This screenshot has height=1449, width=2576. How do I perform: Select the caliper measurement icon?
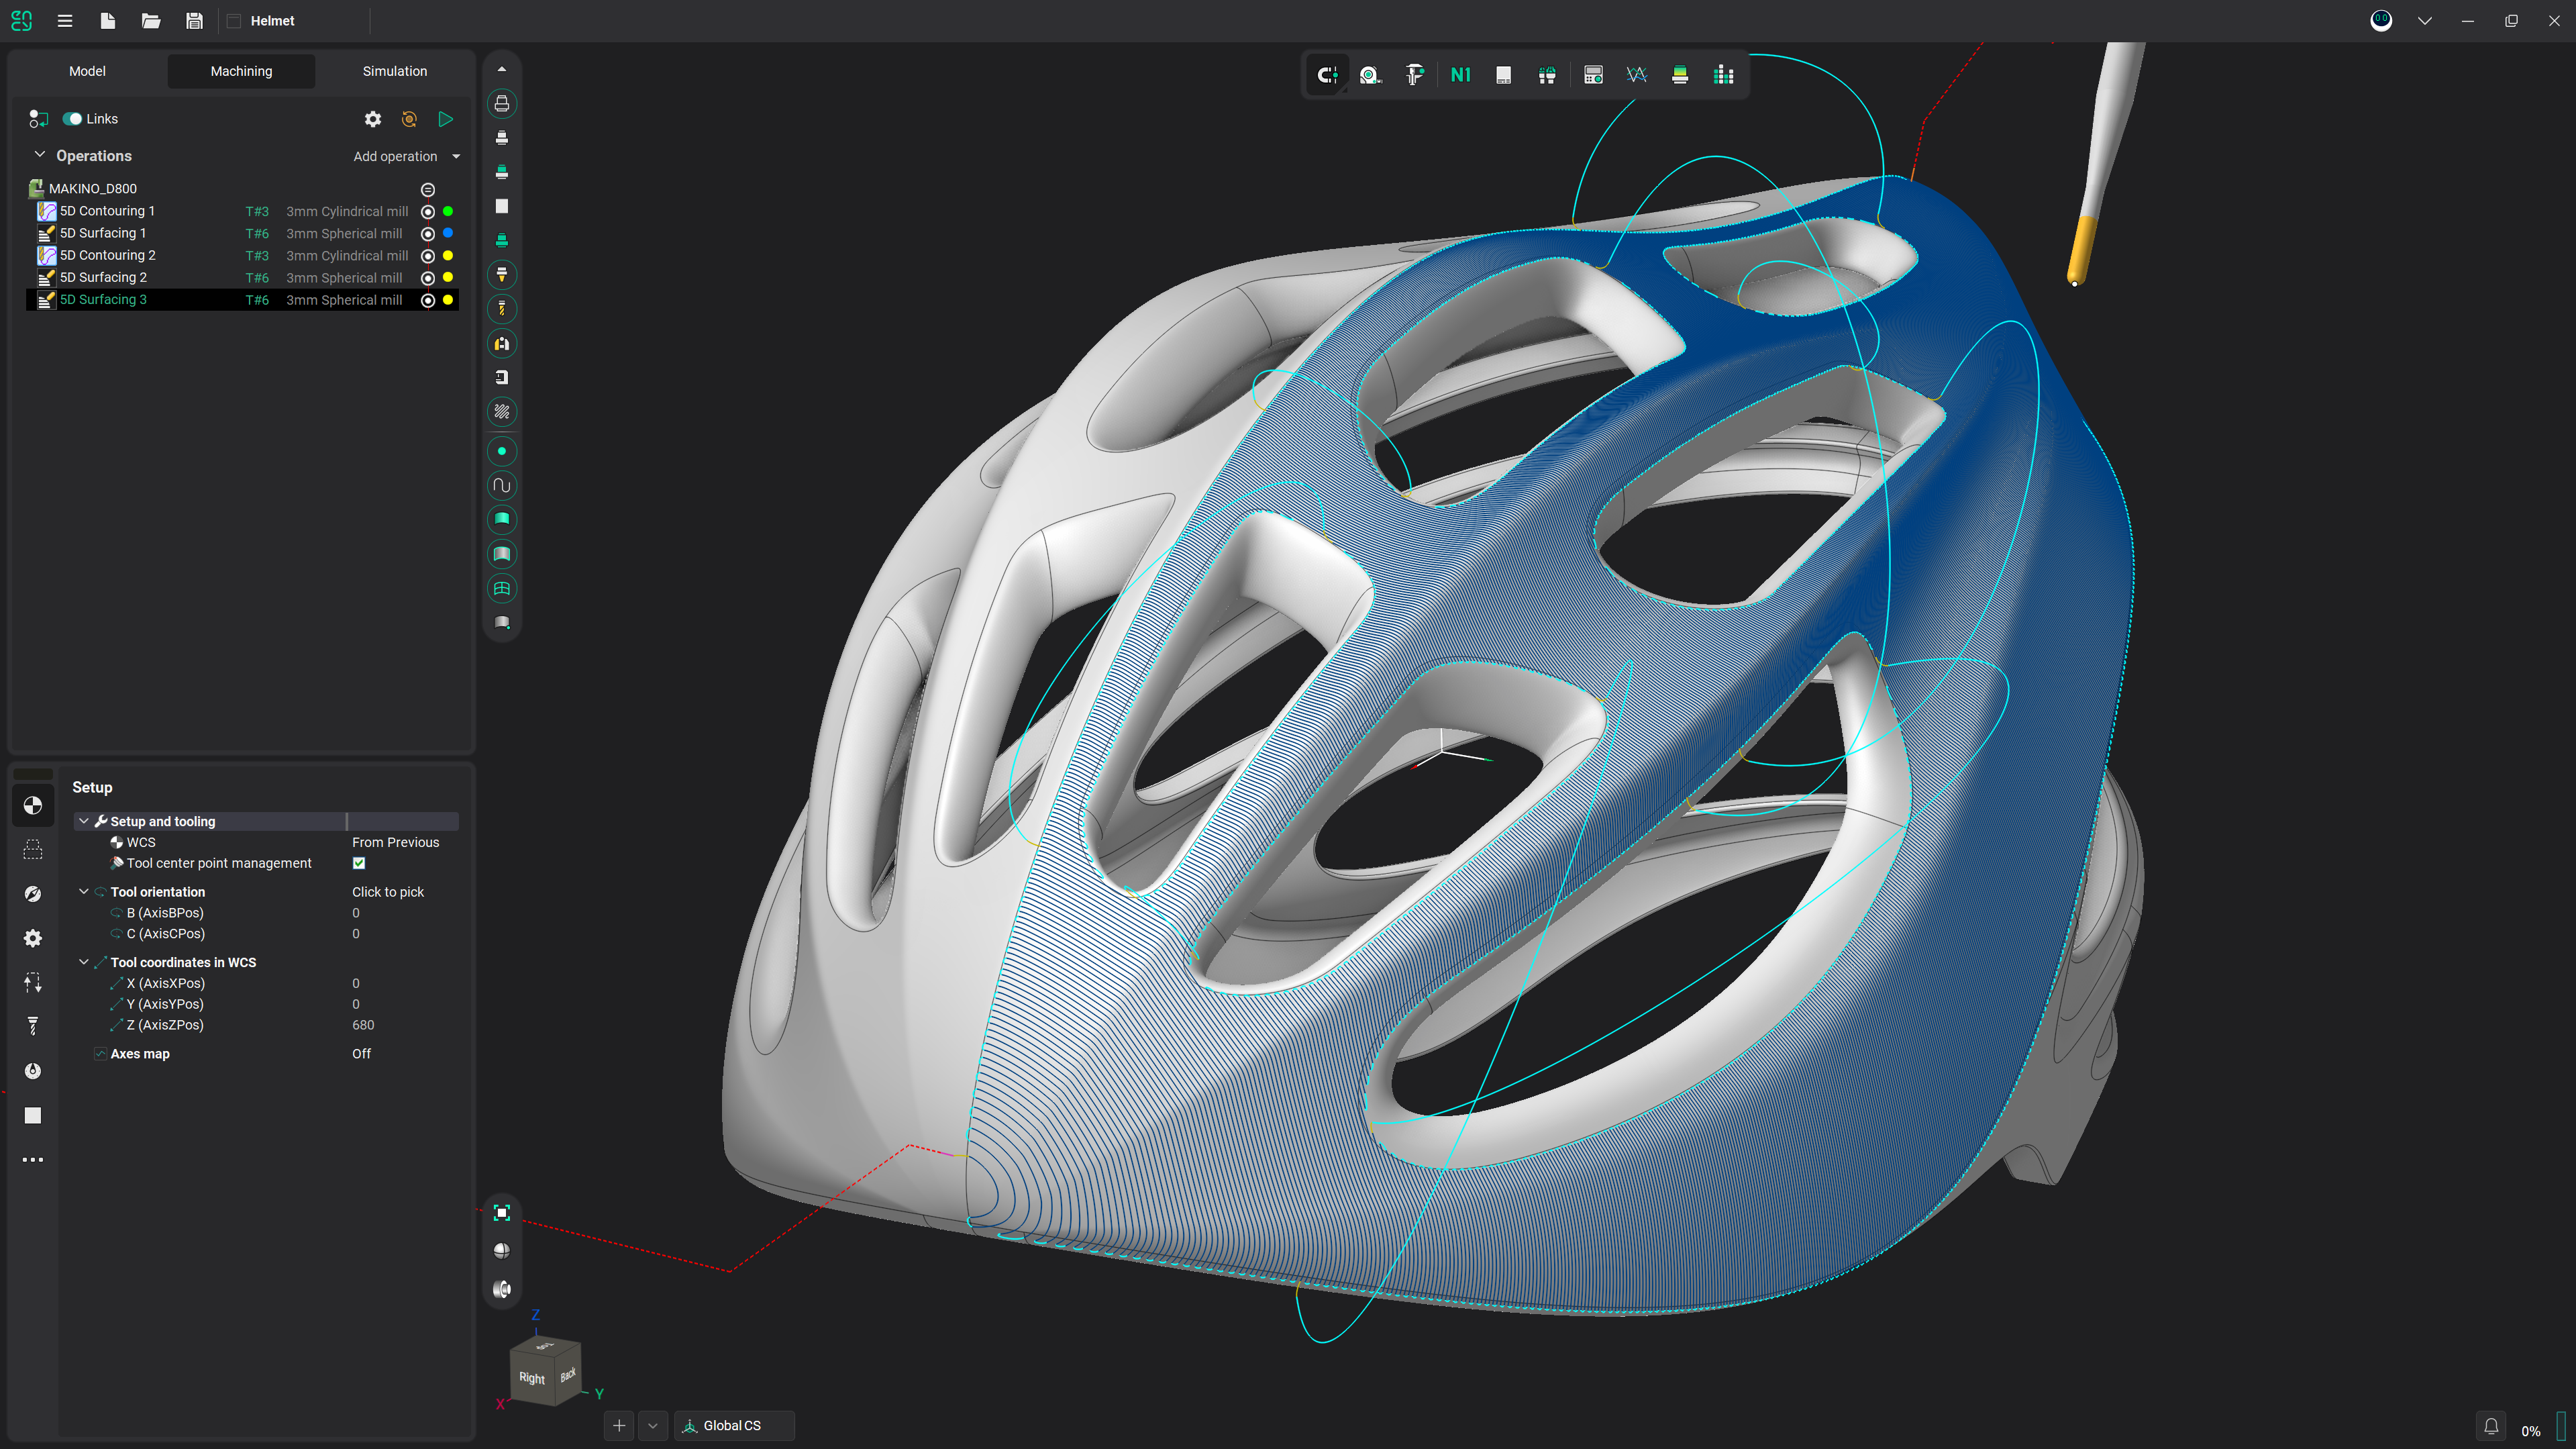[1414, 75]
